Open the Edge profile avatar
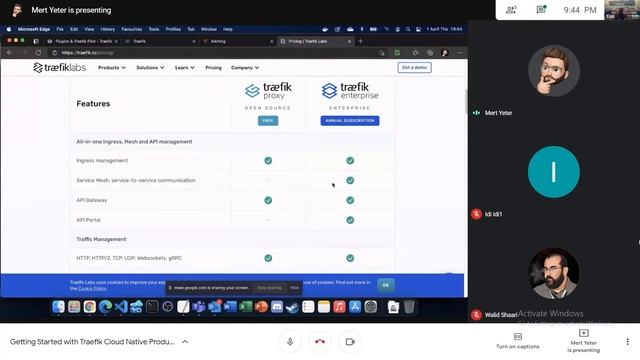The image size is (640, 360). [x=445, y=53]
